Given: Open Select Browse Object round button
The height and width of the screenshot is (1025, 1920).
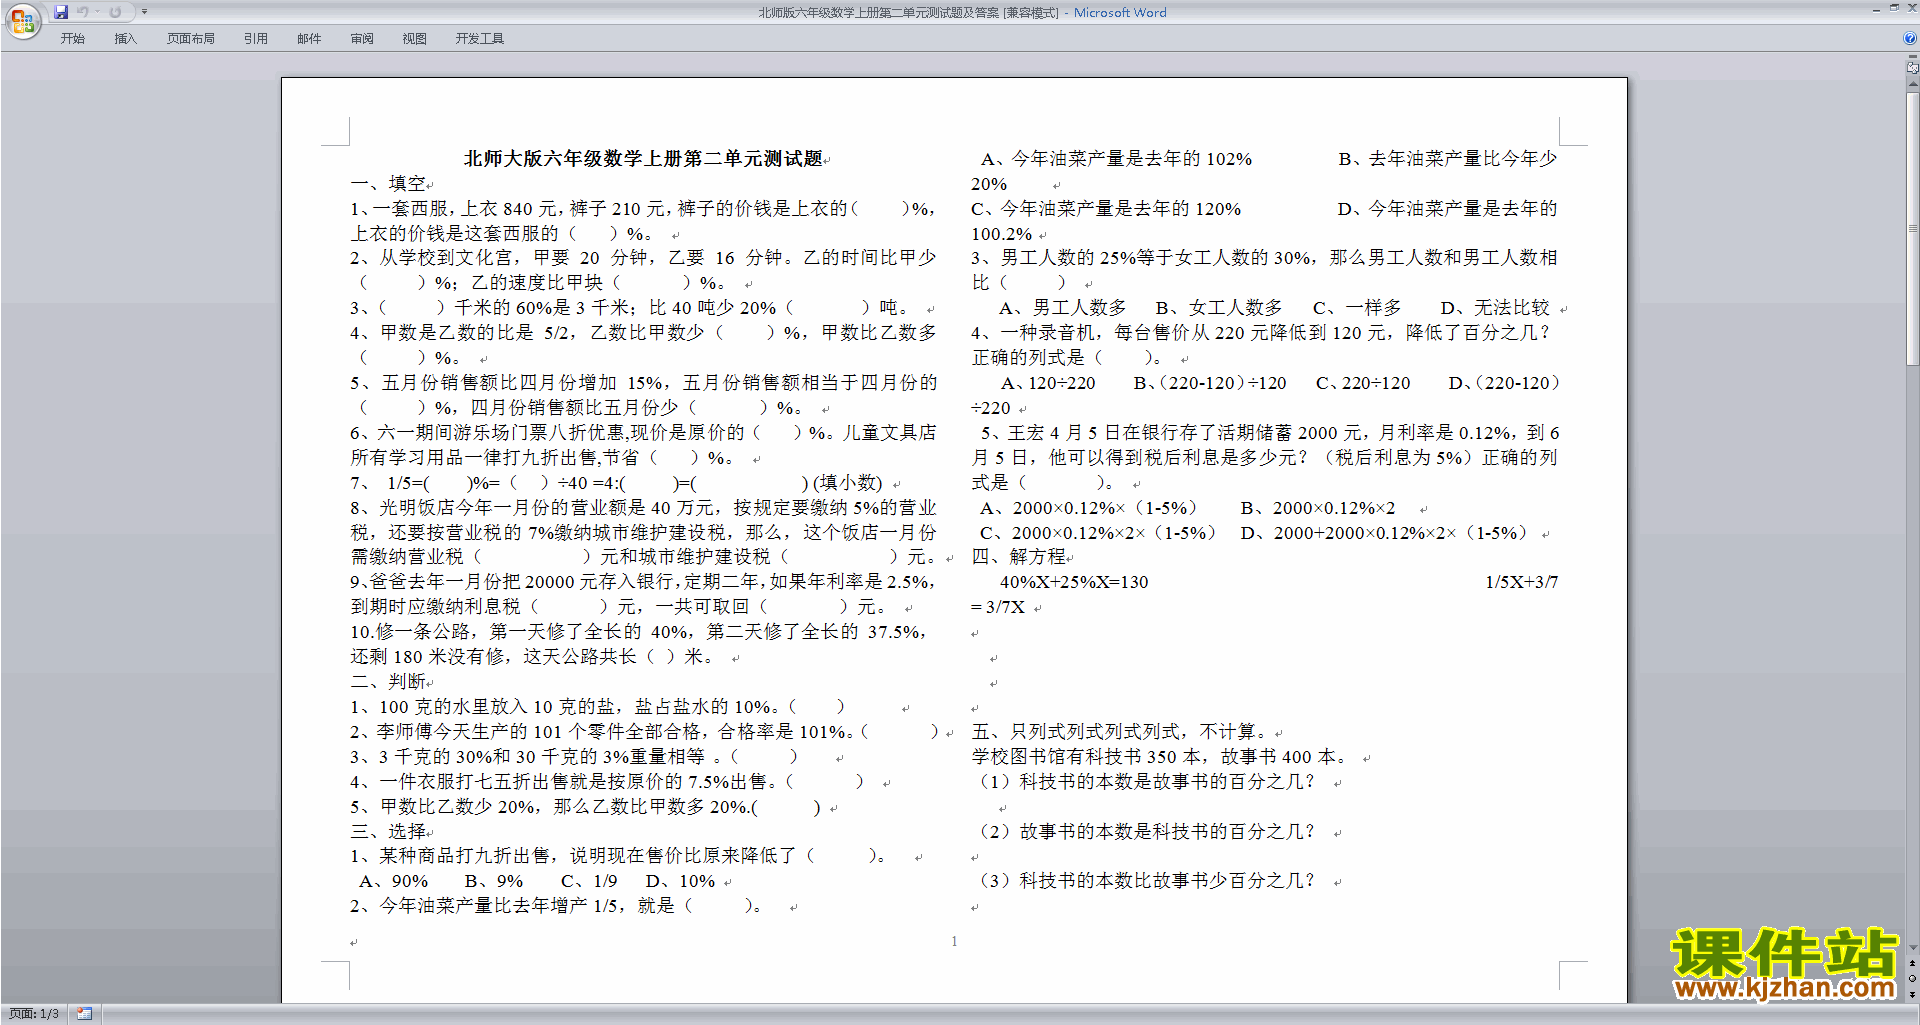Looking at the screenshot, I should coord(1912,978).
